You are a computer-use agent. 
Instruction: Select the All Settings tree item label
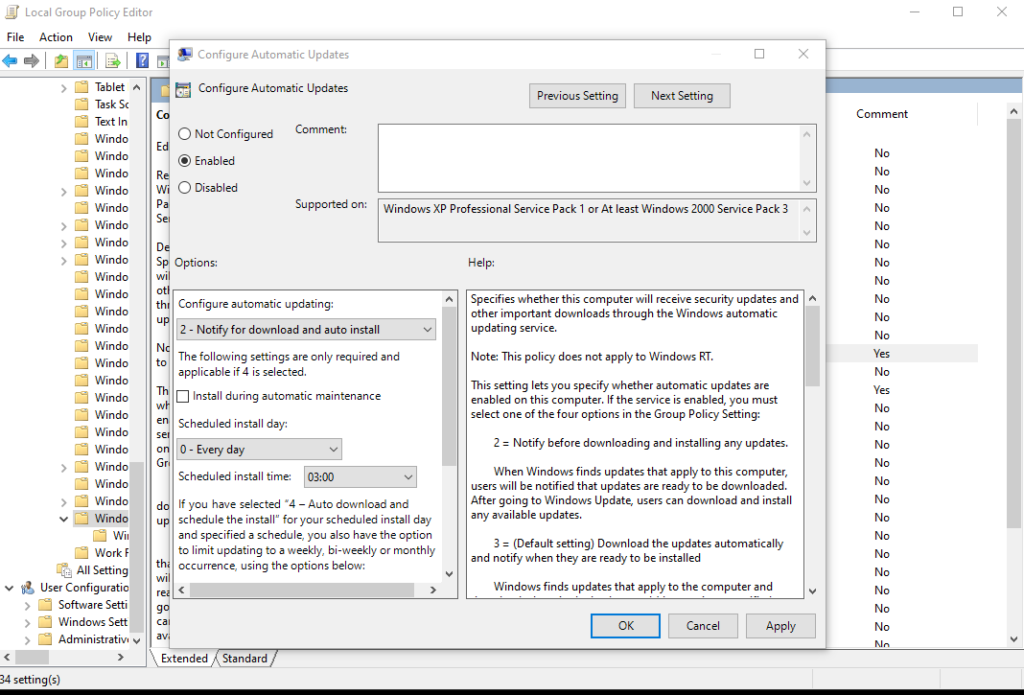[103, 570]
